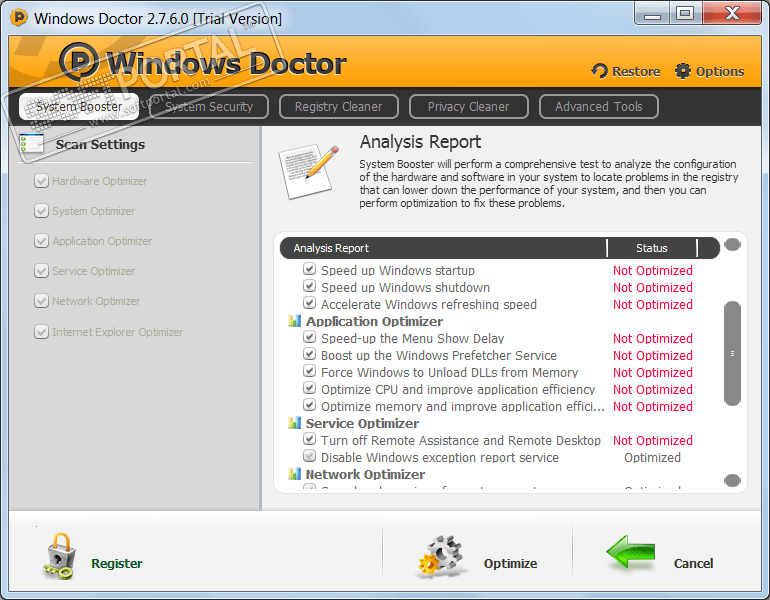The image size is (770, 600).
Task: Uncheck Speed up Windows shutdown
Action: [309, 286]
